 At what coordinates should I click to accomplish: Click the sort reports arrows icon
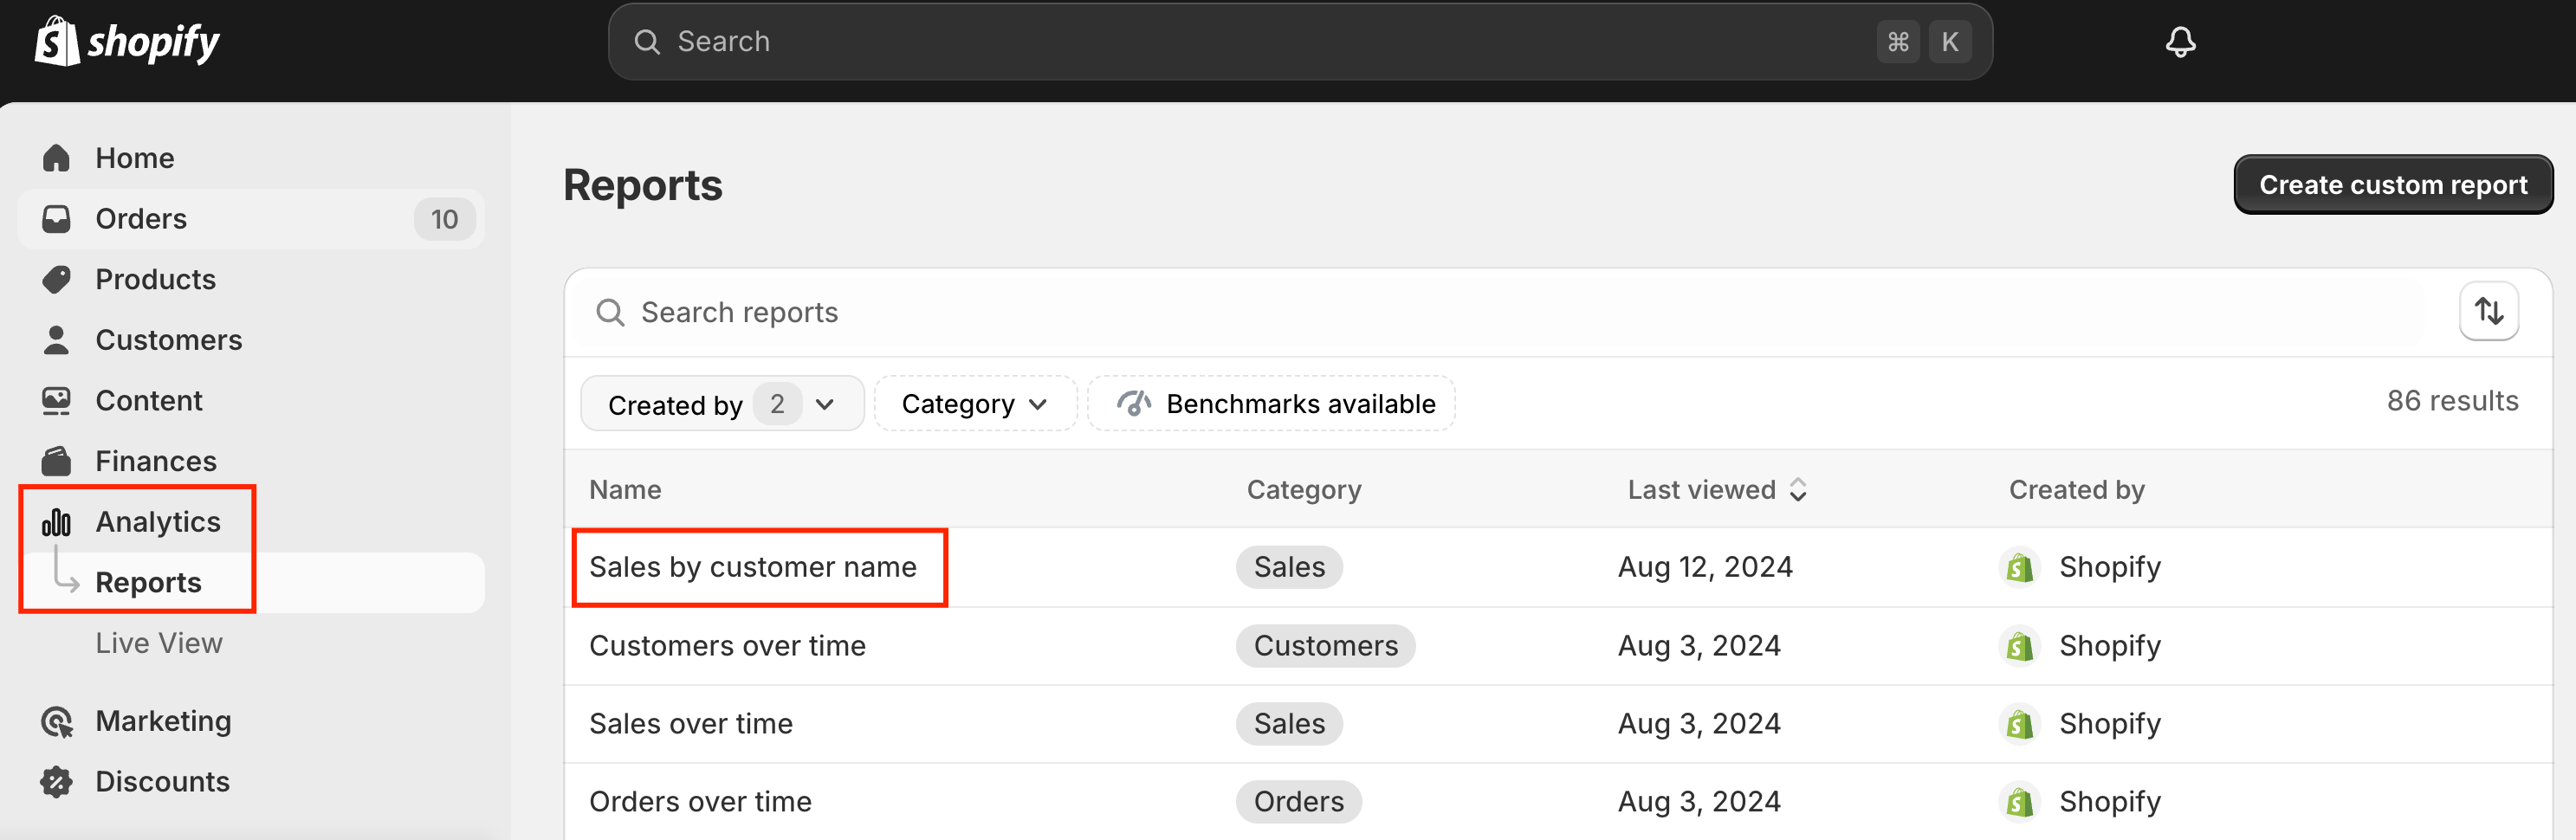click(x=2488, y=312)
